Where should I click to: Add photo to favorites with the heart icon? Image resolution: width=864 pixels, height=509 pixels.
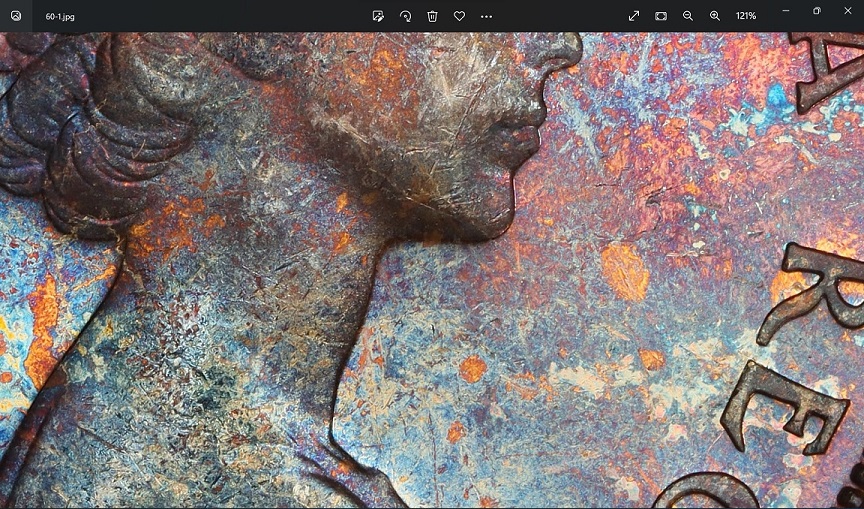click(460, 16)
